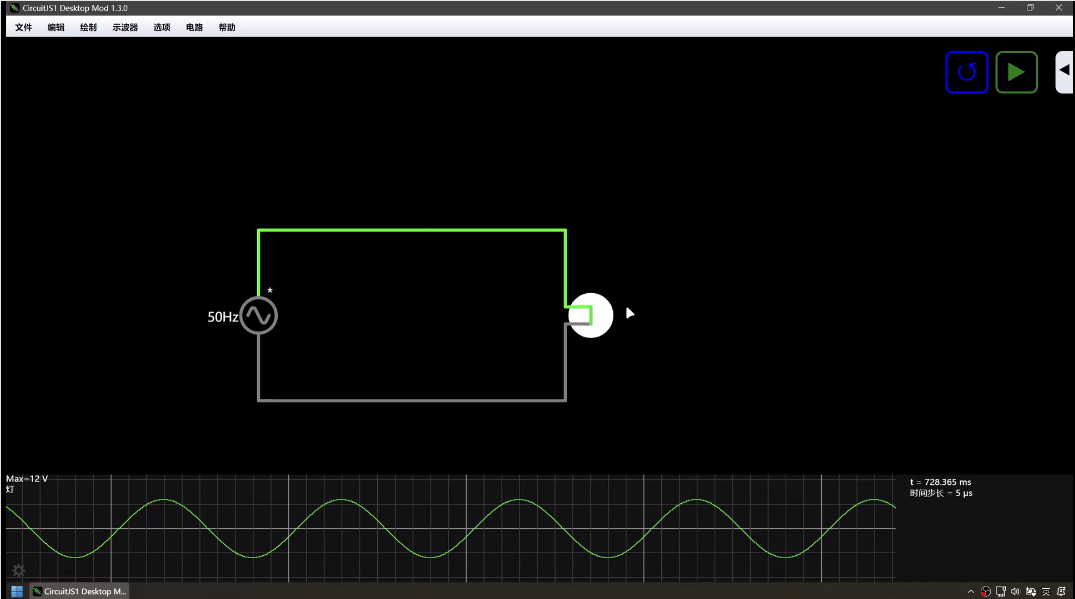Click the 'Max=12 V' scope label
1075x599 pixels.
pyautogui.click(x=27, y=478)
